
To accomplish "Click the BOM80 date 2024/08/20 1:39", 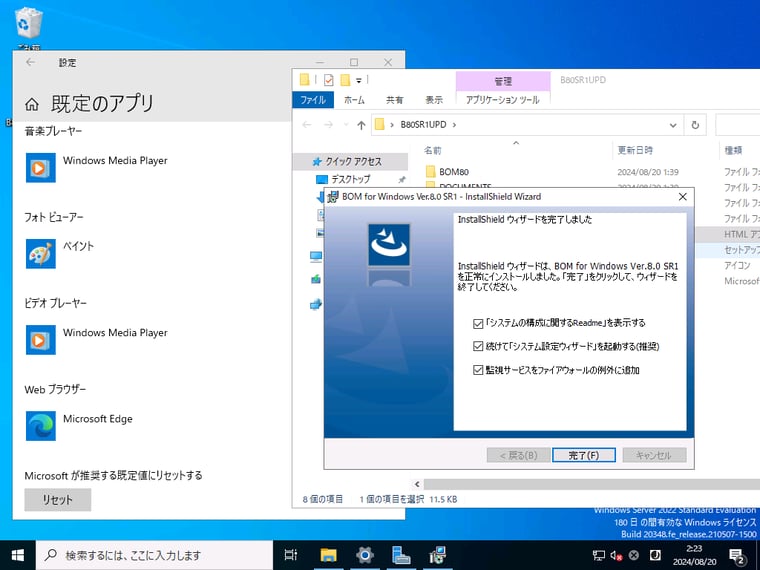I will click(x=648, y=172).
